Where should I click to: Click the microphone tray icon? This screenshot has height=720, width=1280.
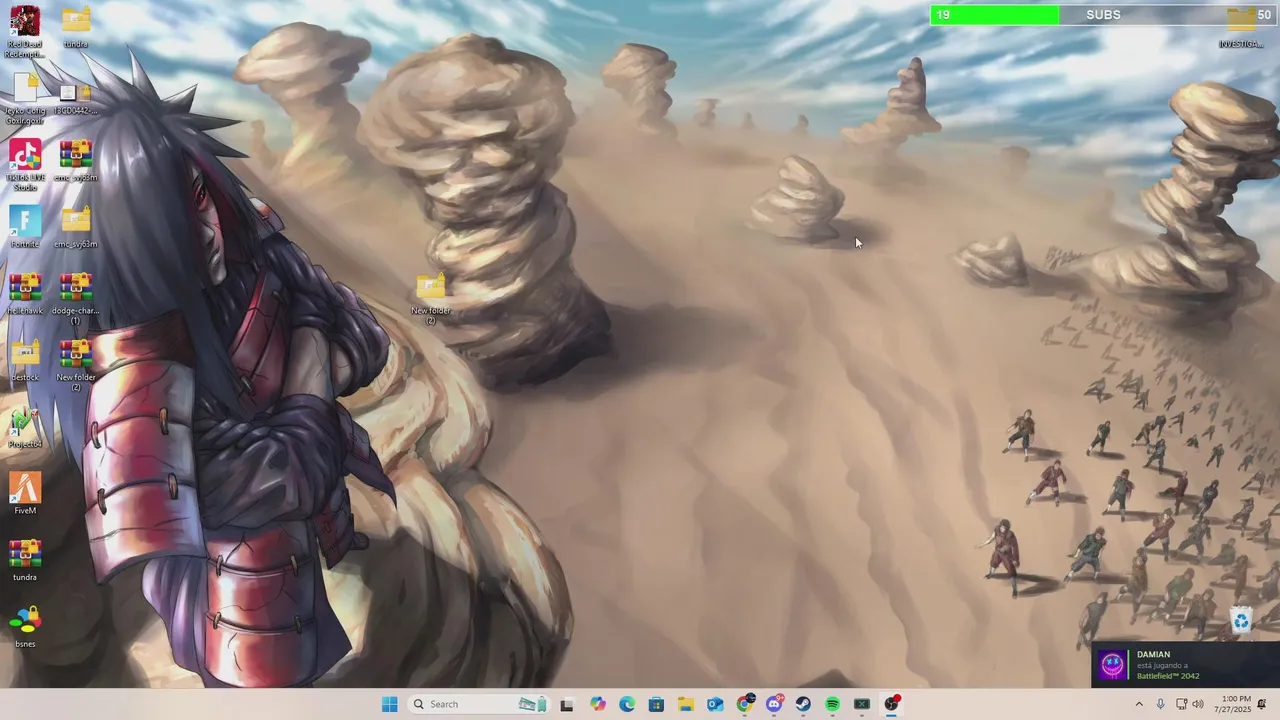pyautogui.click(x=1161, y=704)
